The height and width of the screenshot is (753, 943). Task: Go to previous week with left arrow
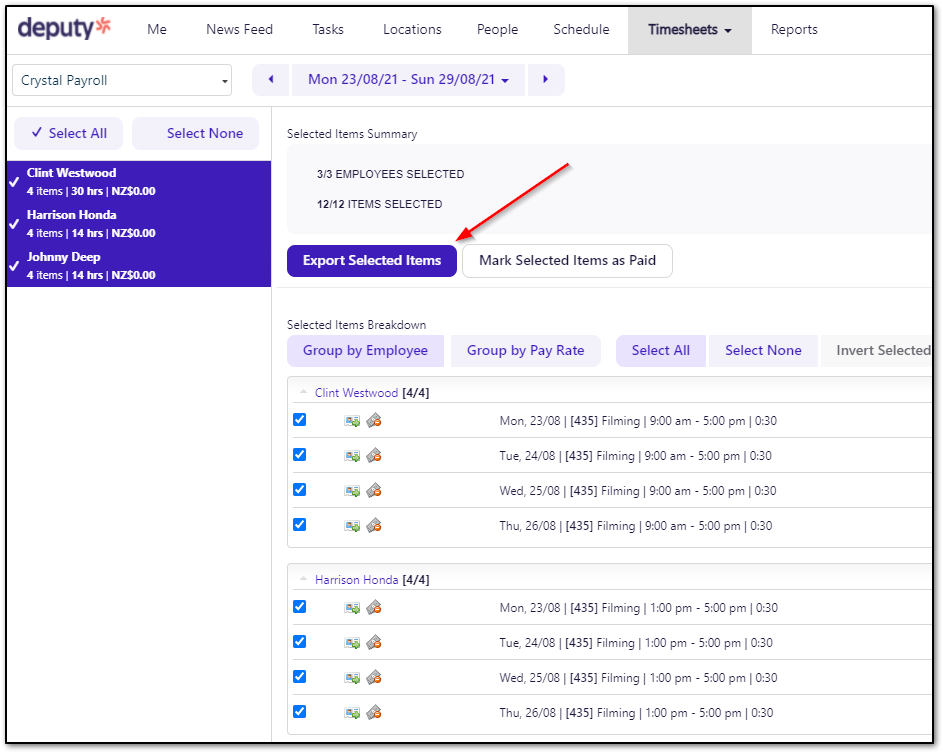271,79
